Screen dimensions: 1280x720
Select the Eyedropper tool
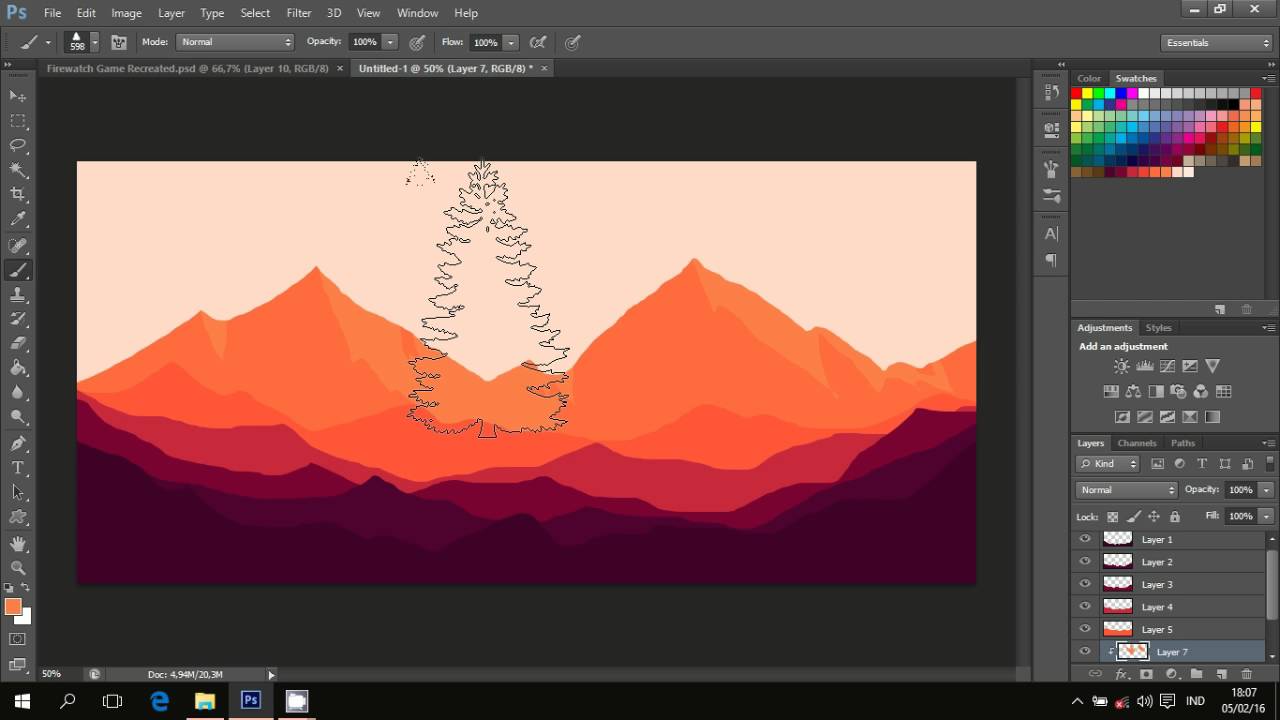[x=18, y=220]
